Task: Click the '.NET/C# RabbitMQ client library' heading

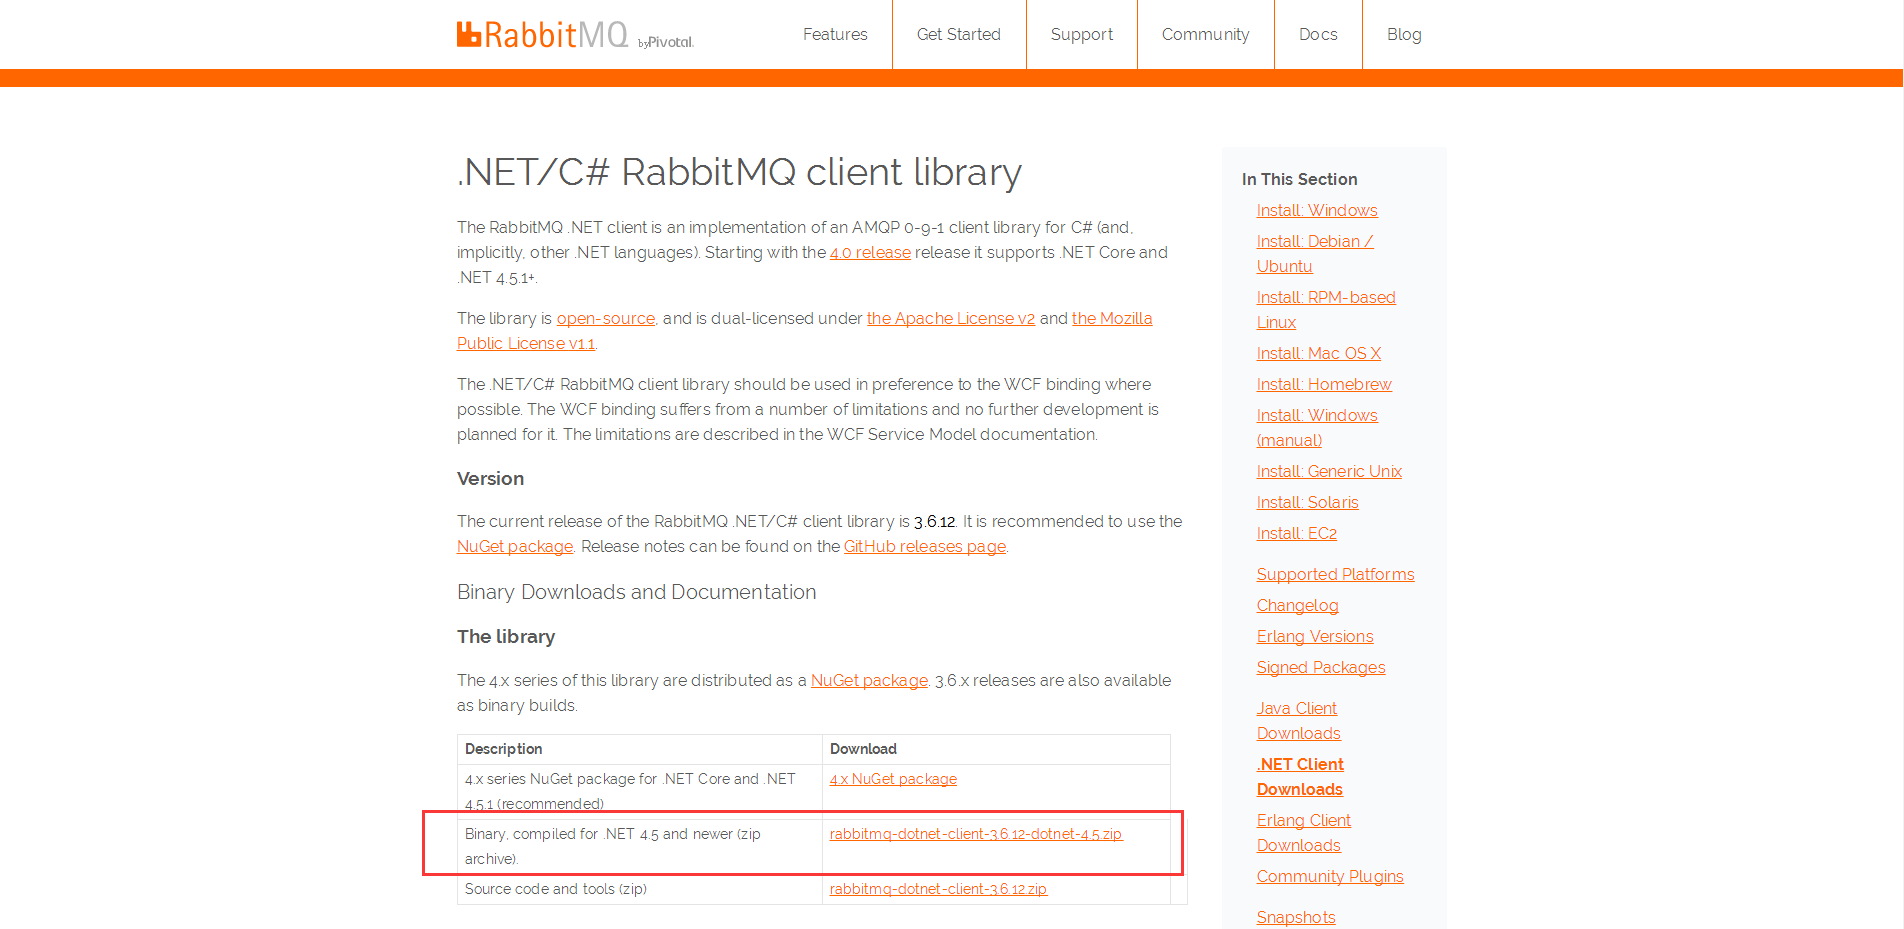Action: (x=739, y=172)
